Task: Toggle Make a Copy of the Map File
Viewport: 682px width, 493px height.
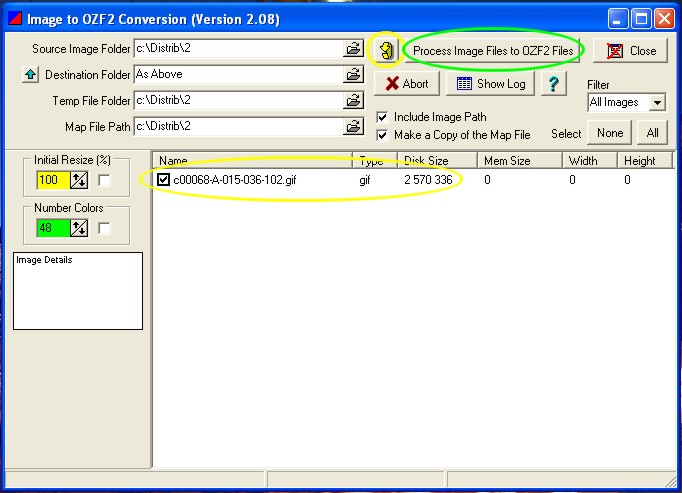Action: tap(382, 135)
